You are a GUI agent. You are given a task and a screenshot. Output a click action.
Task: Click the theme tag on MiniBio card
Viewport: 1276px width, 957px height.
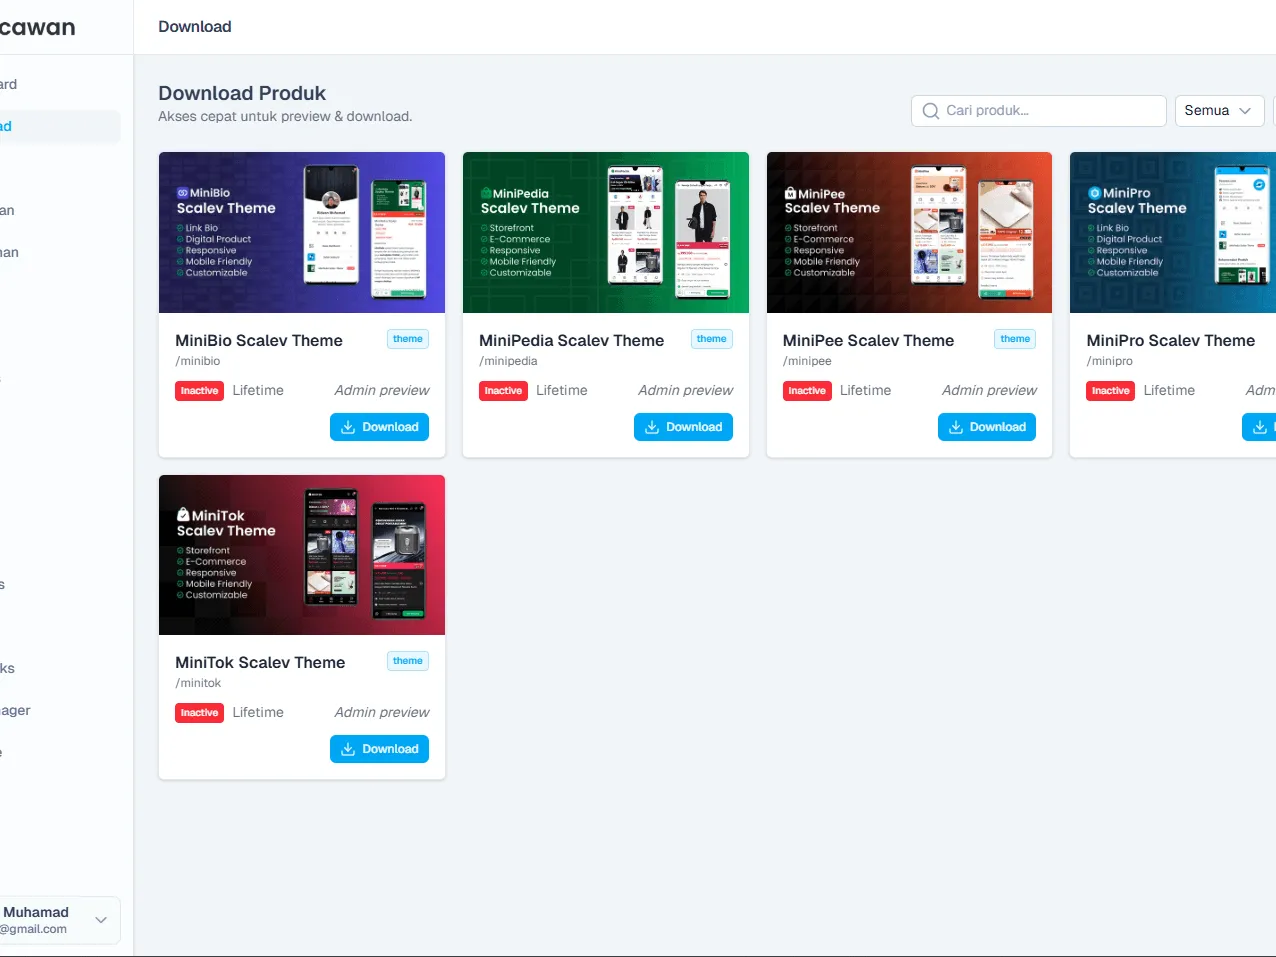pos(408,339)
